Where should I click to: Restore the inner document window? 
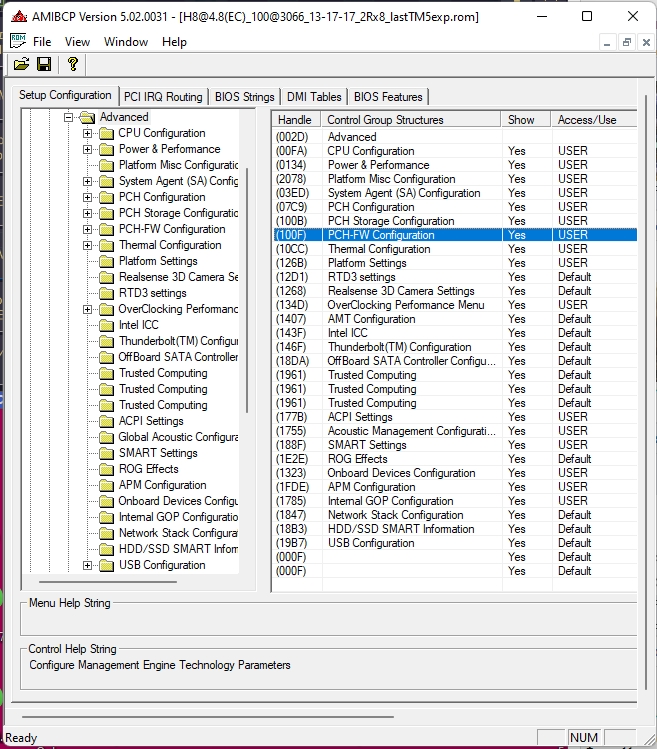point(626,43)
